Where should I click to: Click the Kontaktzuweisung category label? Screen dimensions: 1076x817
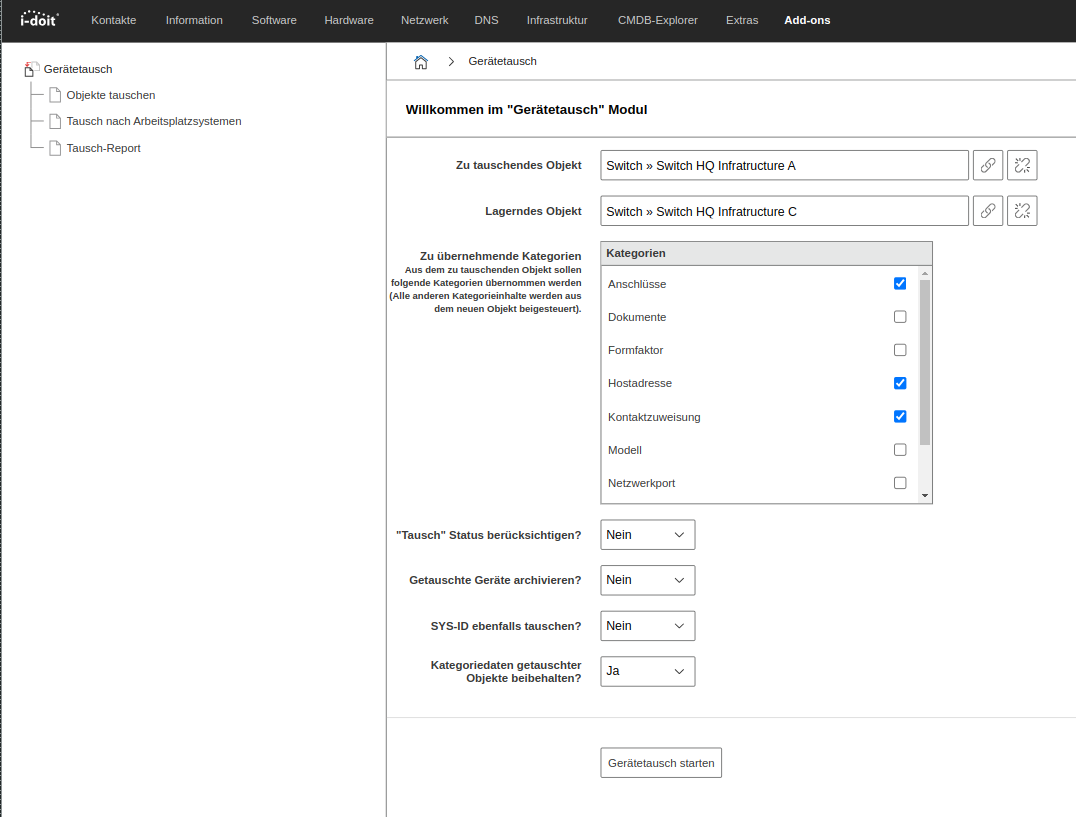click(654, 417)
